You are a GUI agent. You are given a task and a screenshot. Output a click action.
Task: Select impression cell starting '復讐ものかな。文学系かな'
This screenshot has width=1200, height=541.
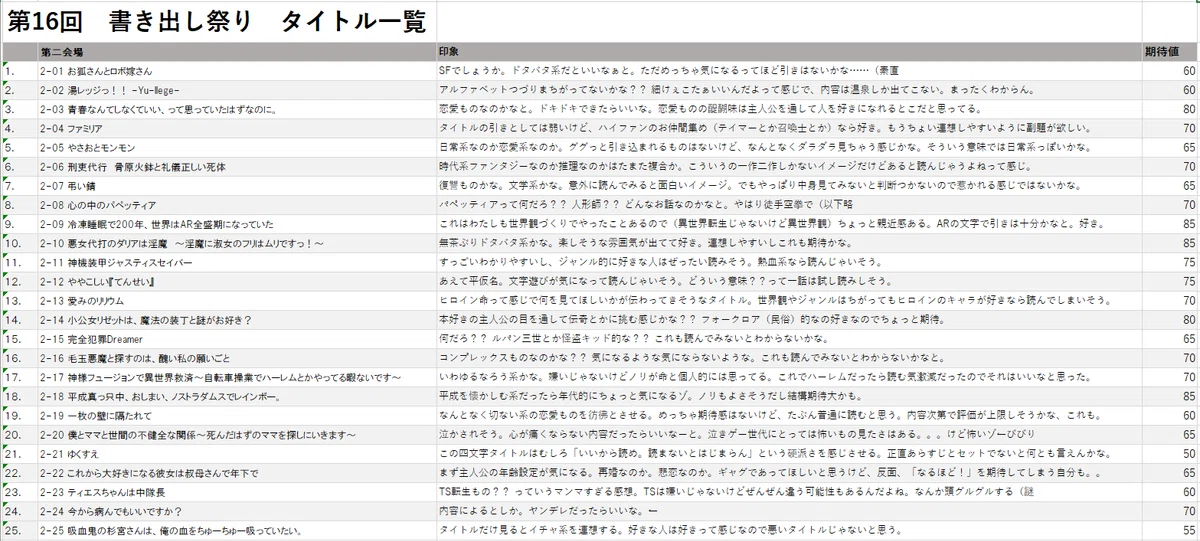click(x=789, y=186)
